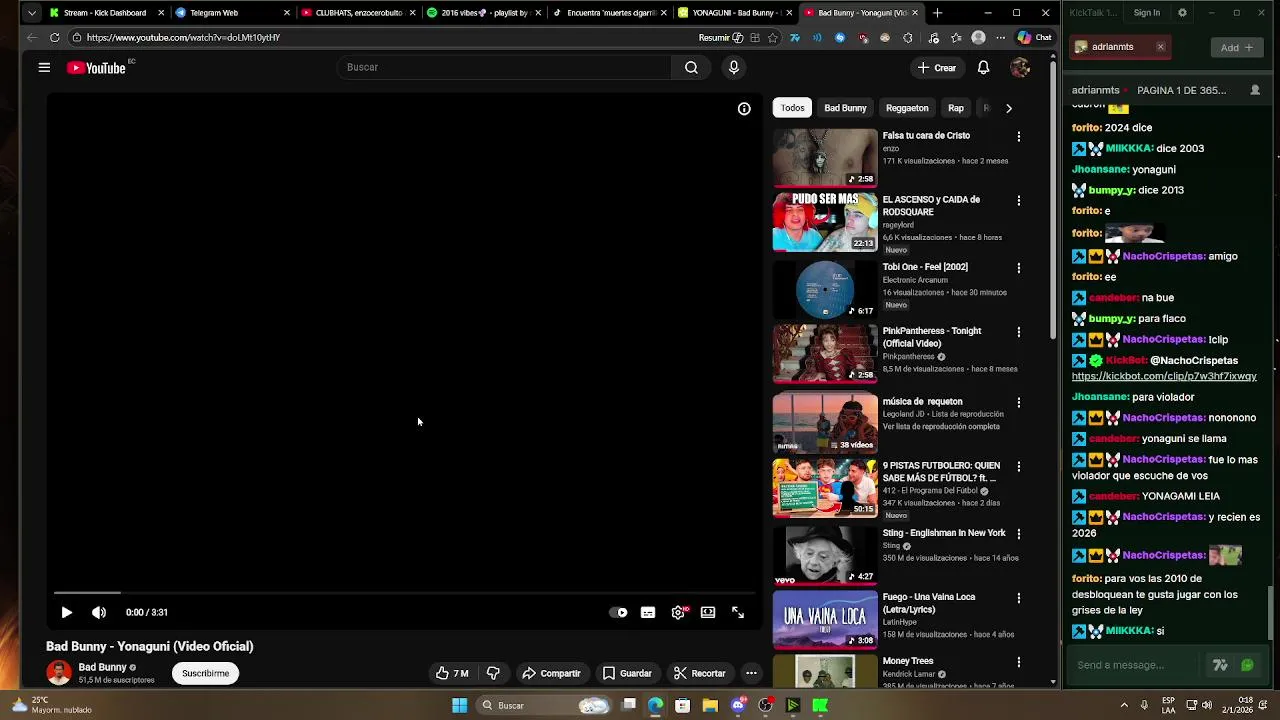This screenshot has width=1280, height=720.
Task: Open options for PinkPantheress Tonight video
Action: pyautogui.click(x=1019, y=332)
